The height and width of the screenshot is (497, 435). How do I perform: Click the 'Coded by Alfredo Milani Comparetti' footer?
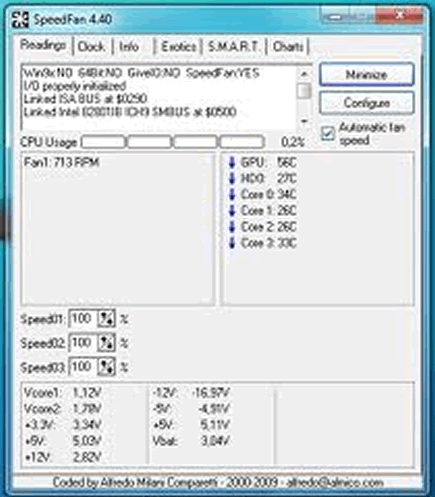click(218, 482)
